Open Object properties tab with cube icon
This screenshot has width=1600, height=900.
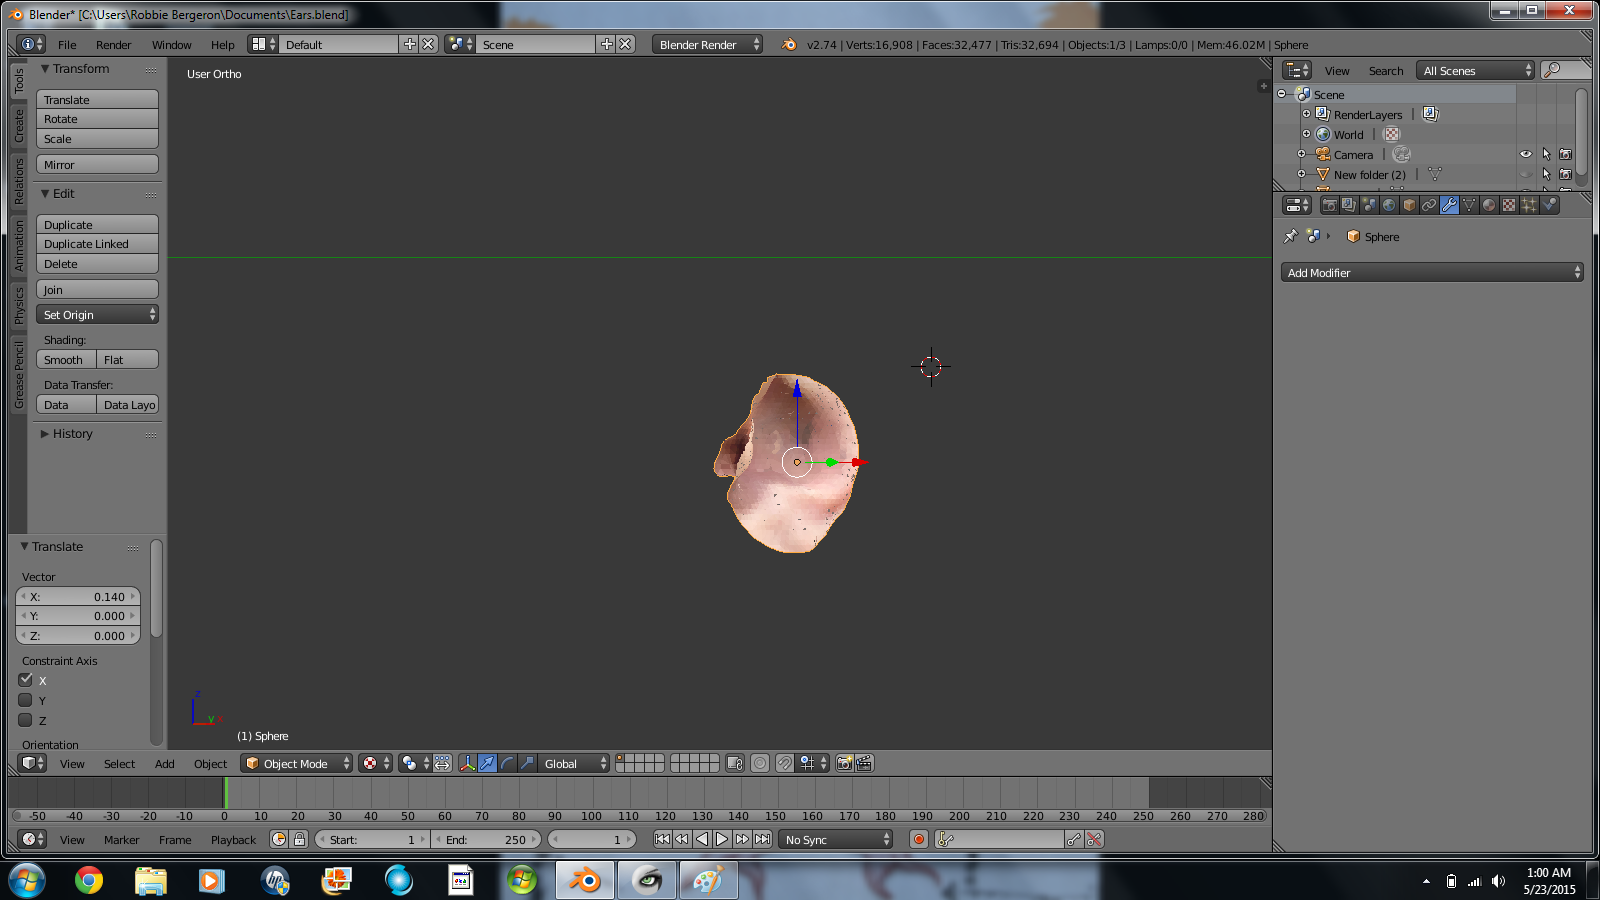(1409, 205)
